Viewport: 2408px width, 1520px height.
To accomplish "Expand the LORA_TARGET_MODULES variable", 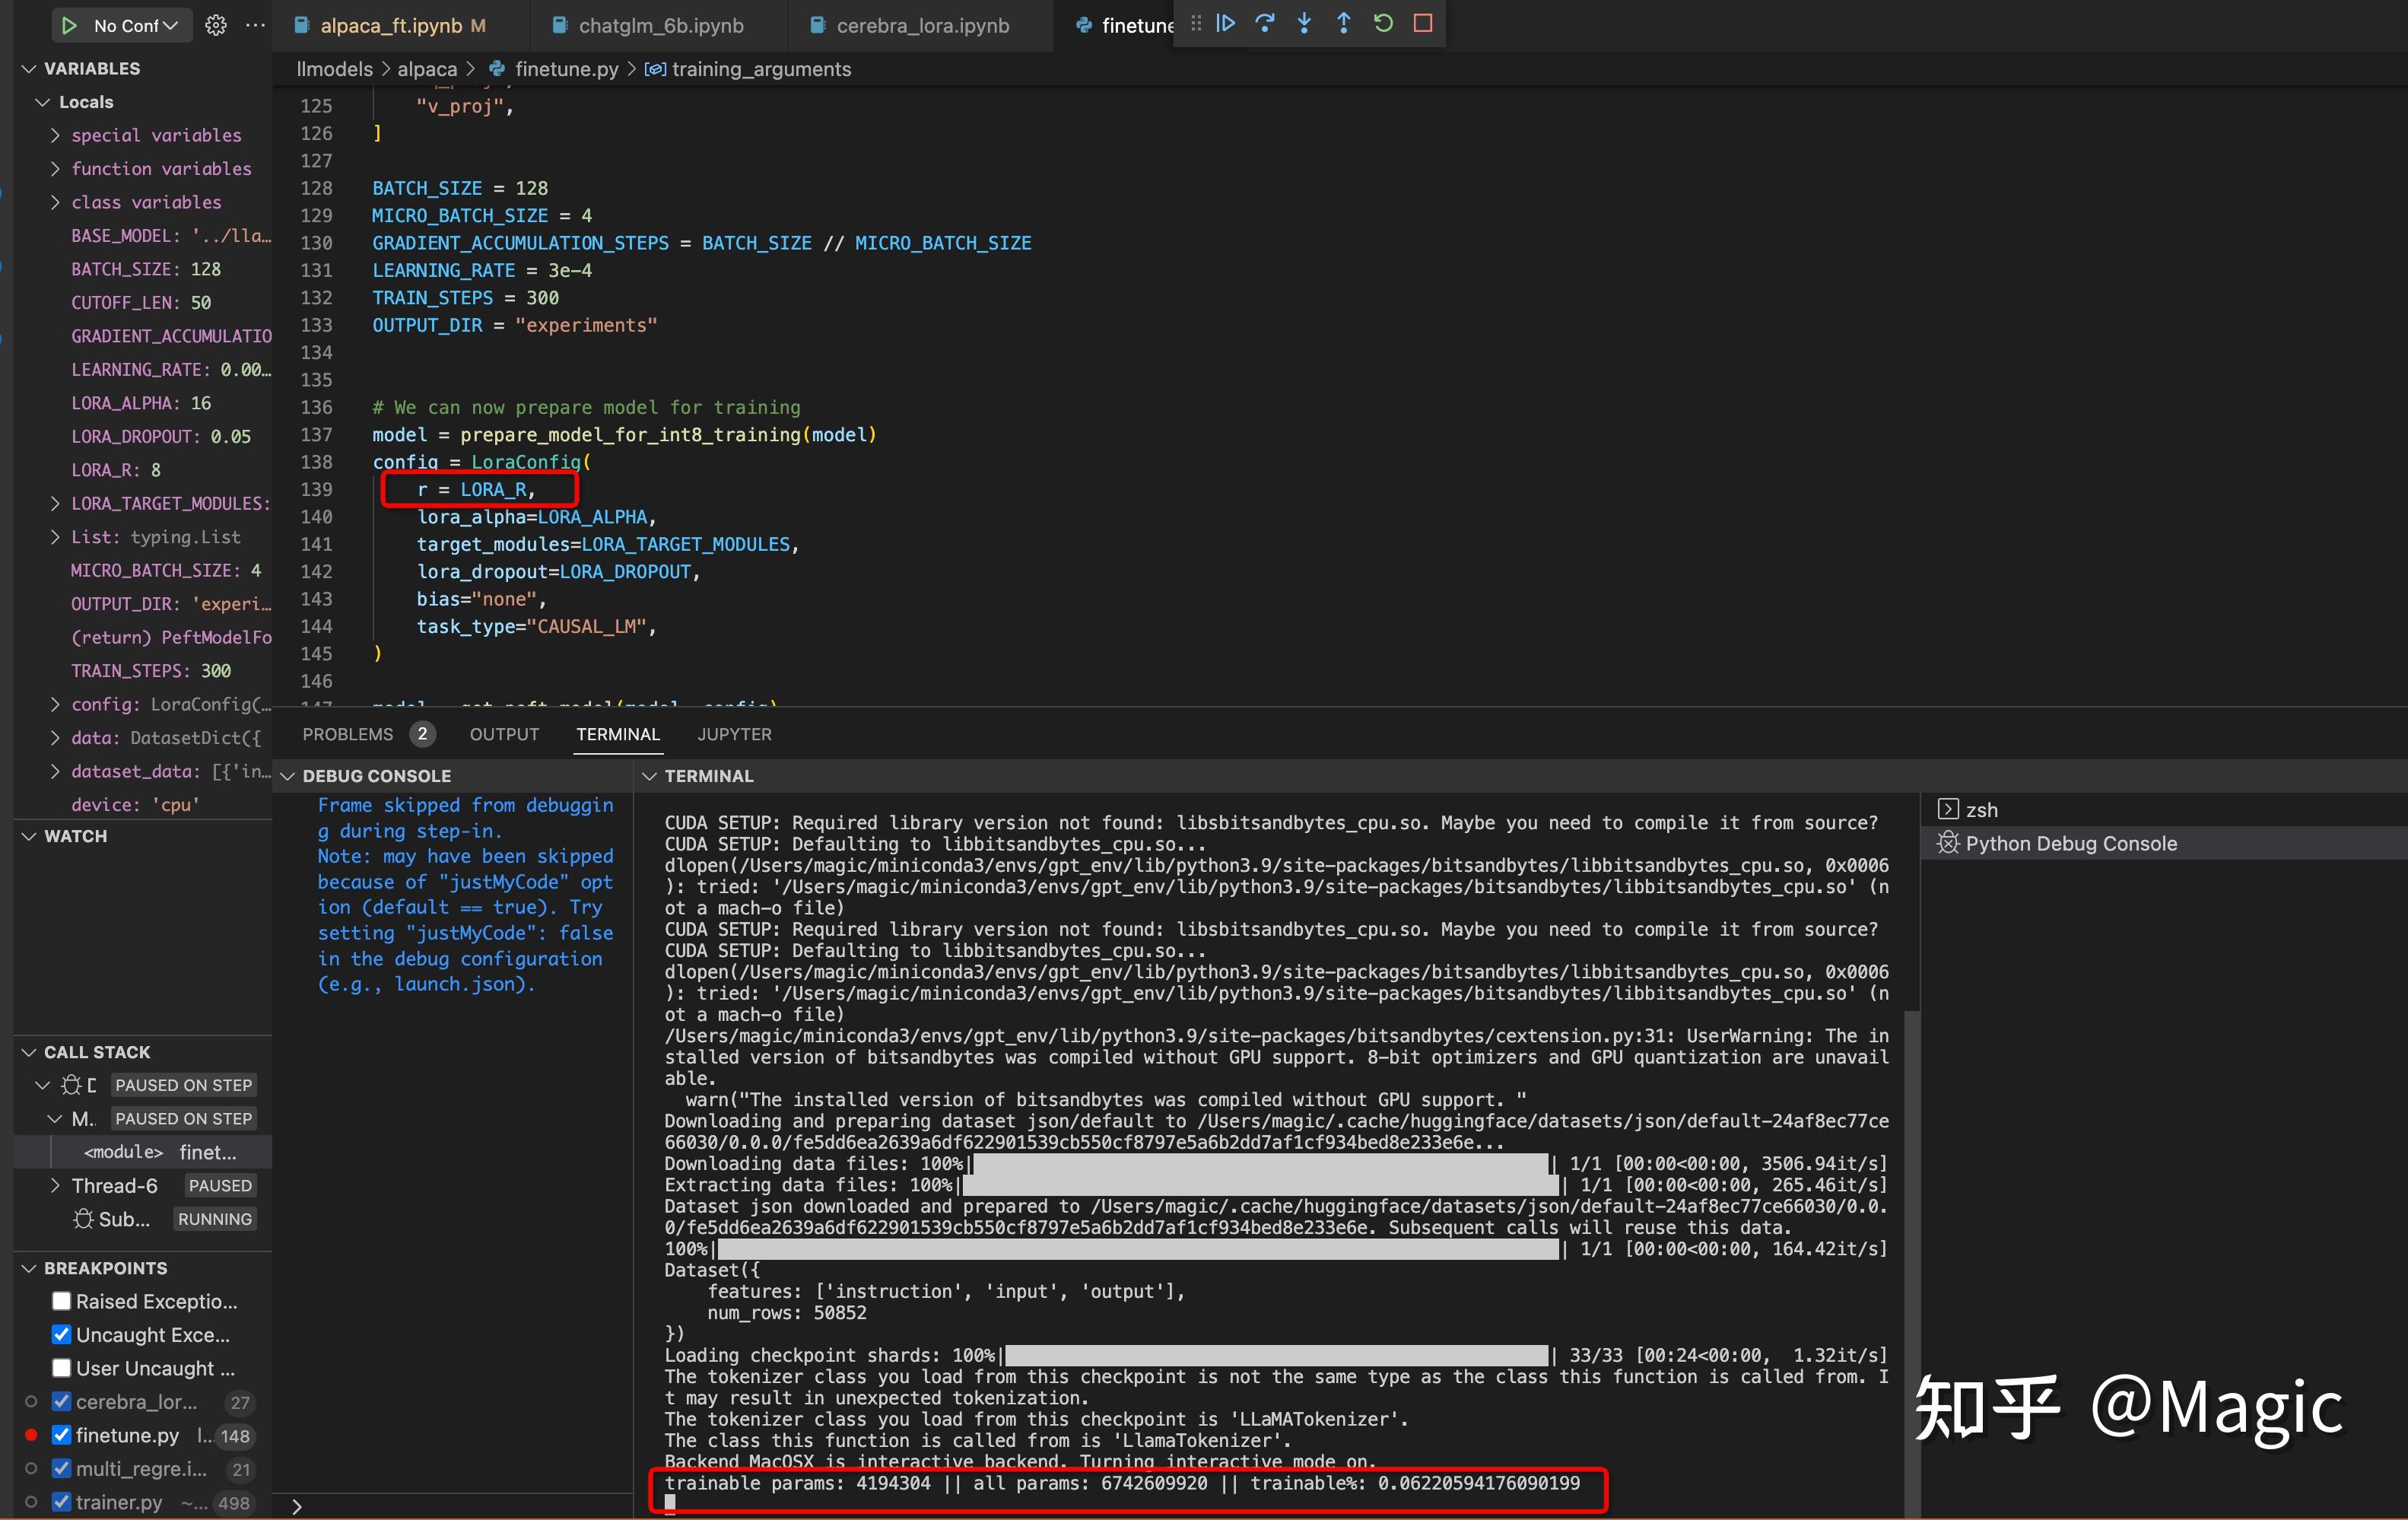I will pos(55,503).
